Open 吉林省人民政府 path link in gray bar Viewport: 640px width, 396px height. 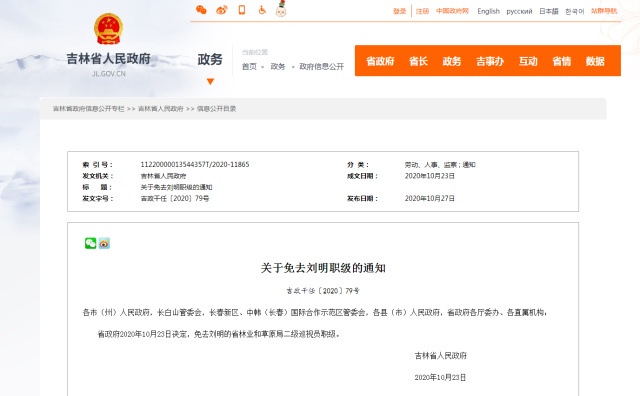coord(160,109)
